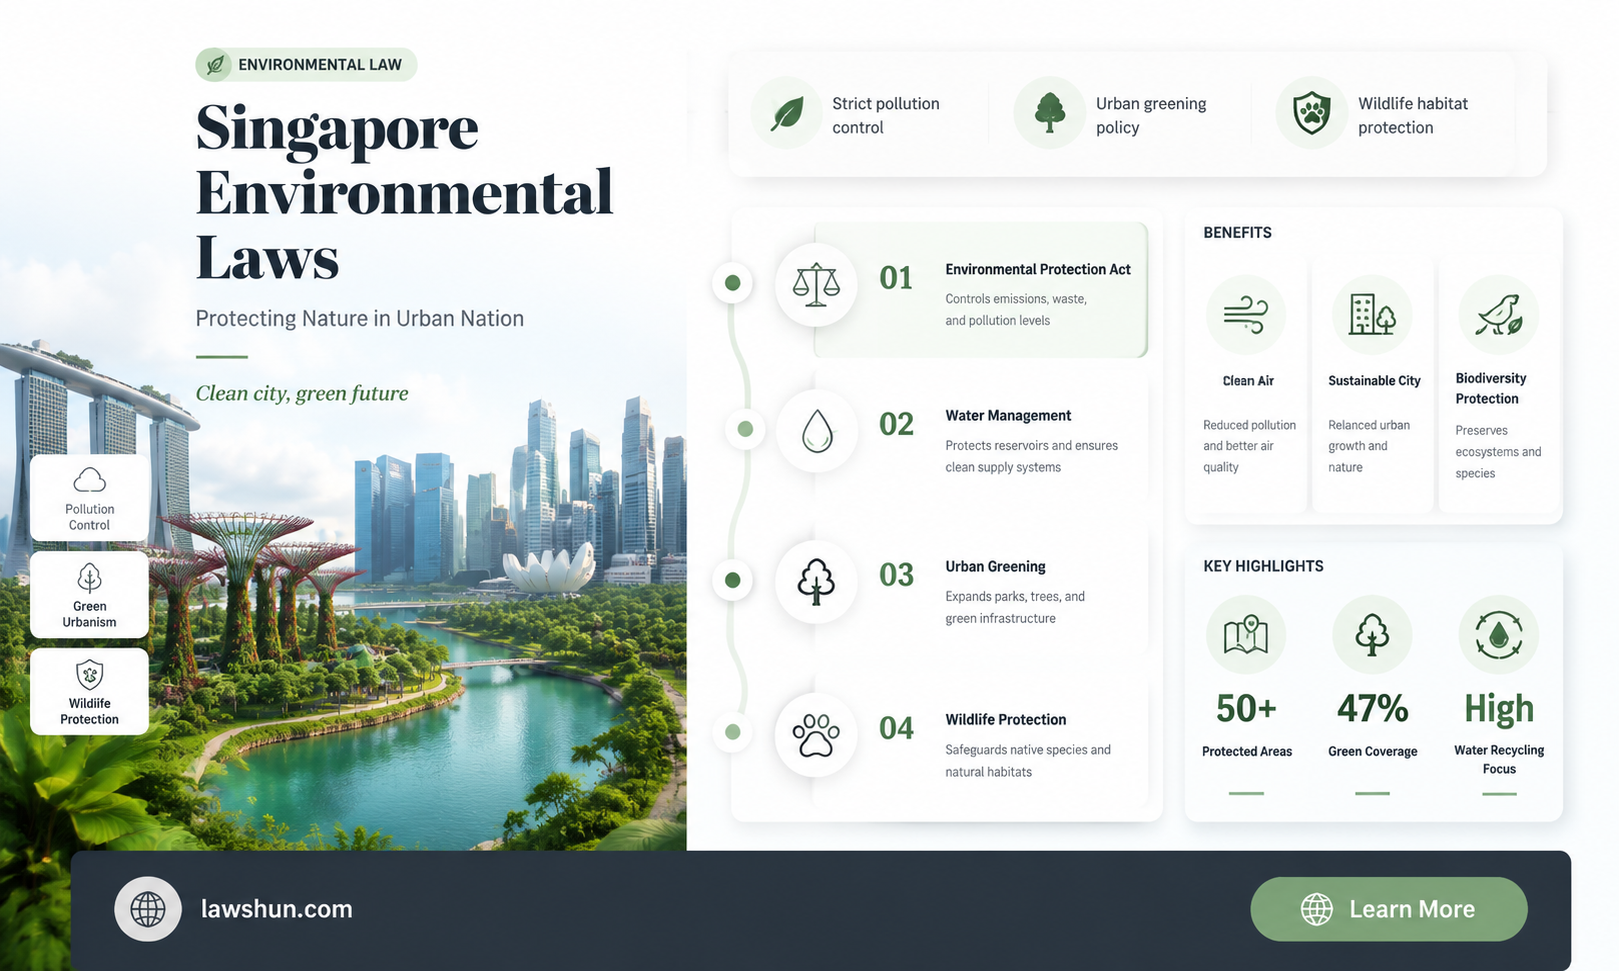Select the Green Urbanism card
Viewport: 1619px width, 971px height.
[x=90, y=595]
